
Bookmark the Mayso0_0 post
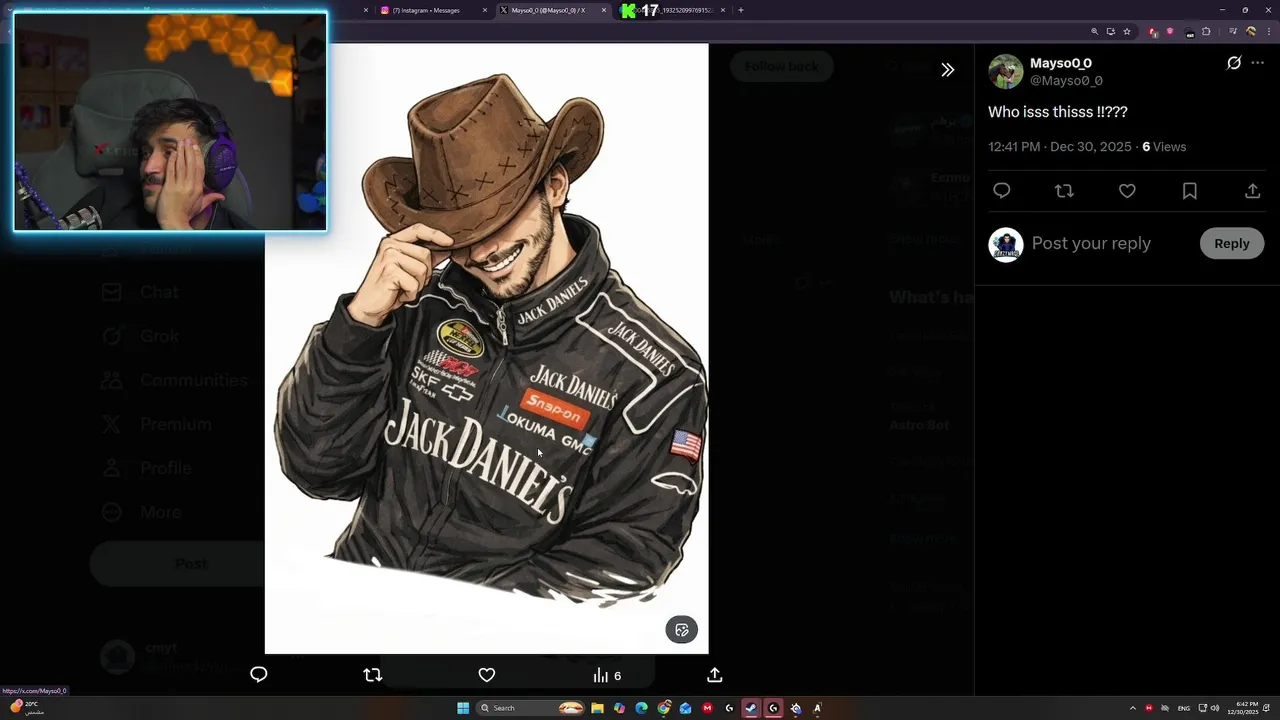[1190, 191]
